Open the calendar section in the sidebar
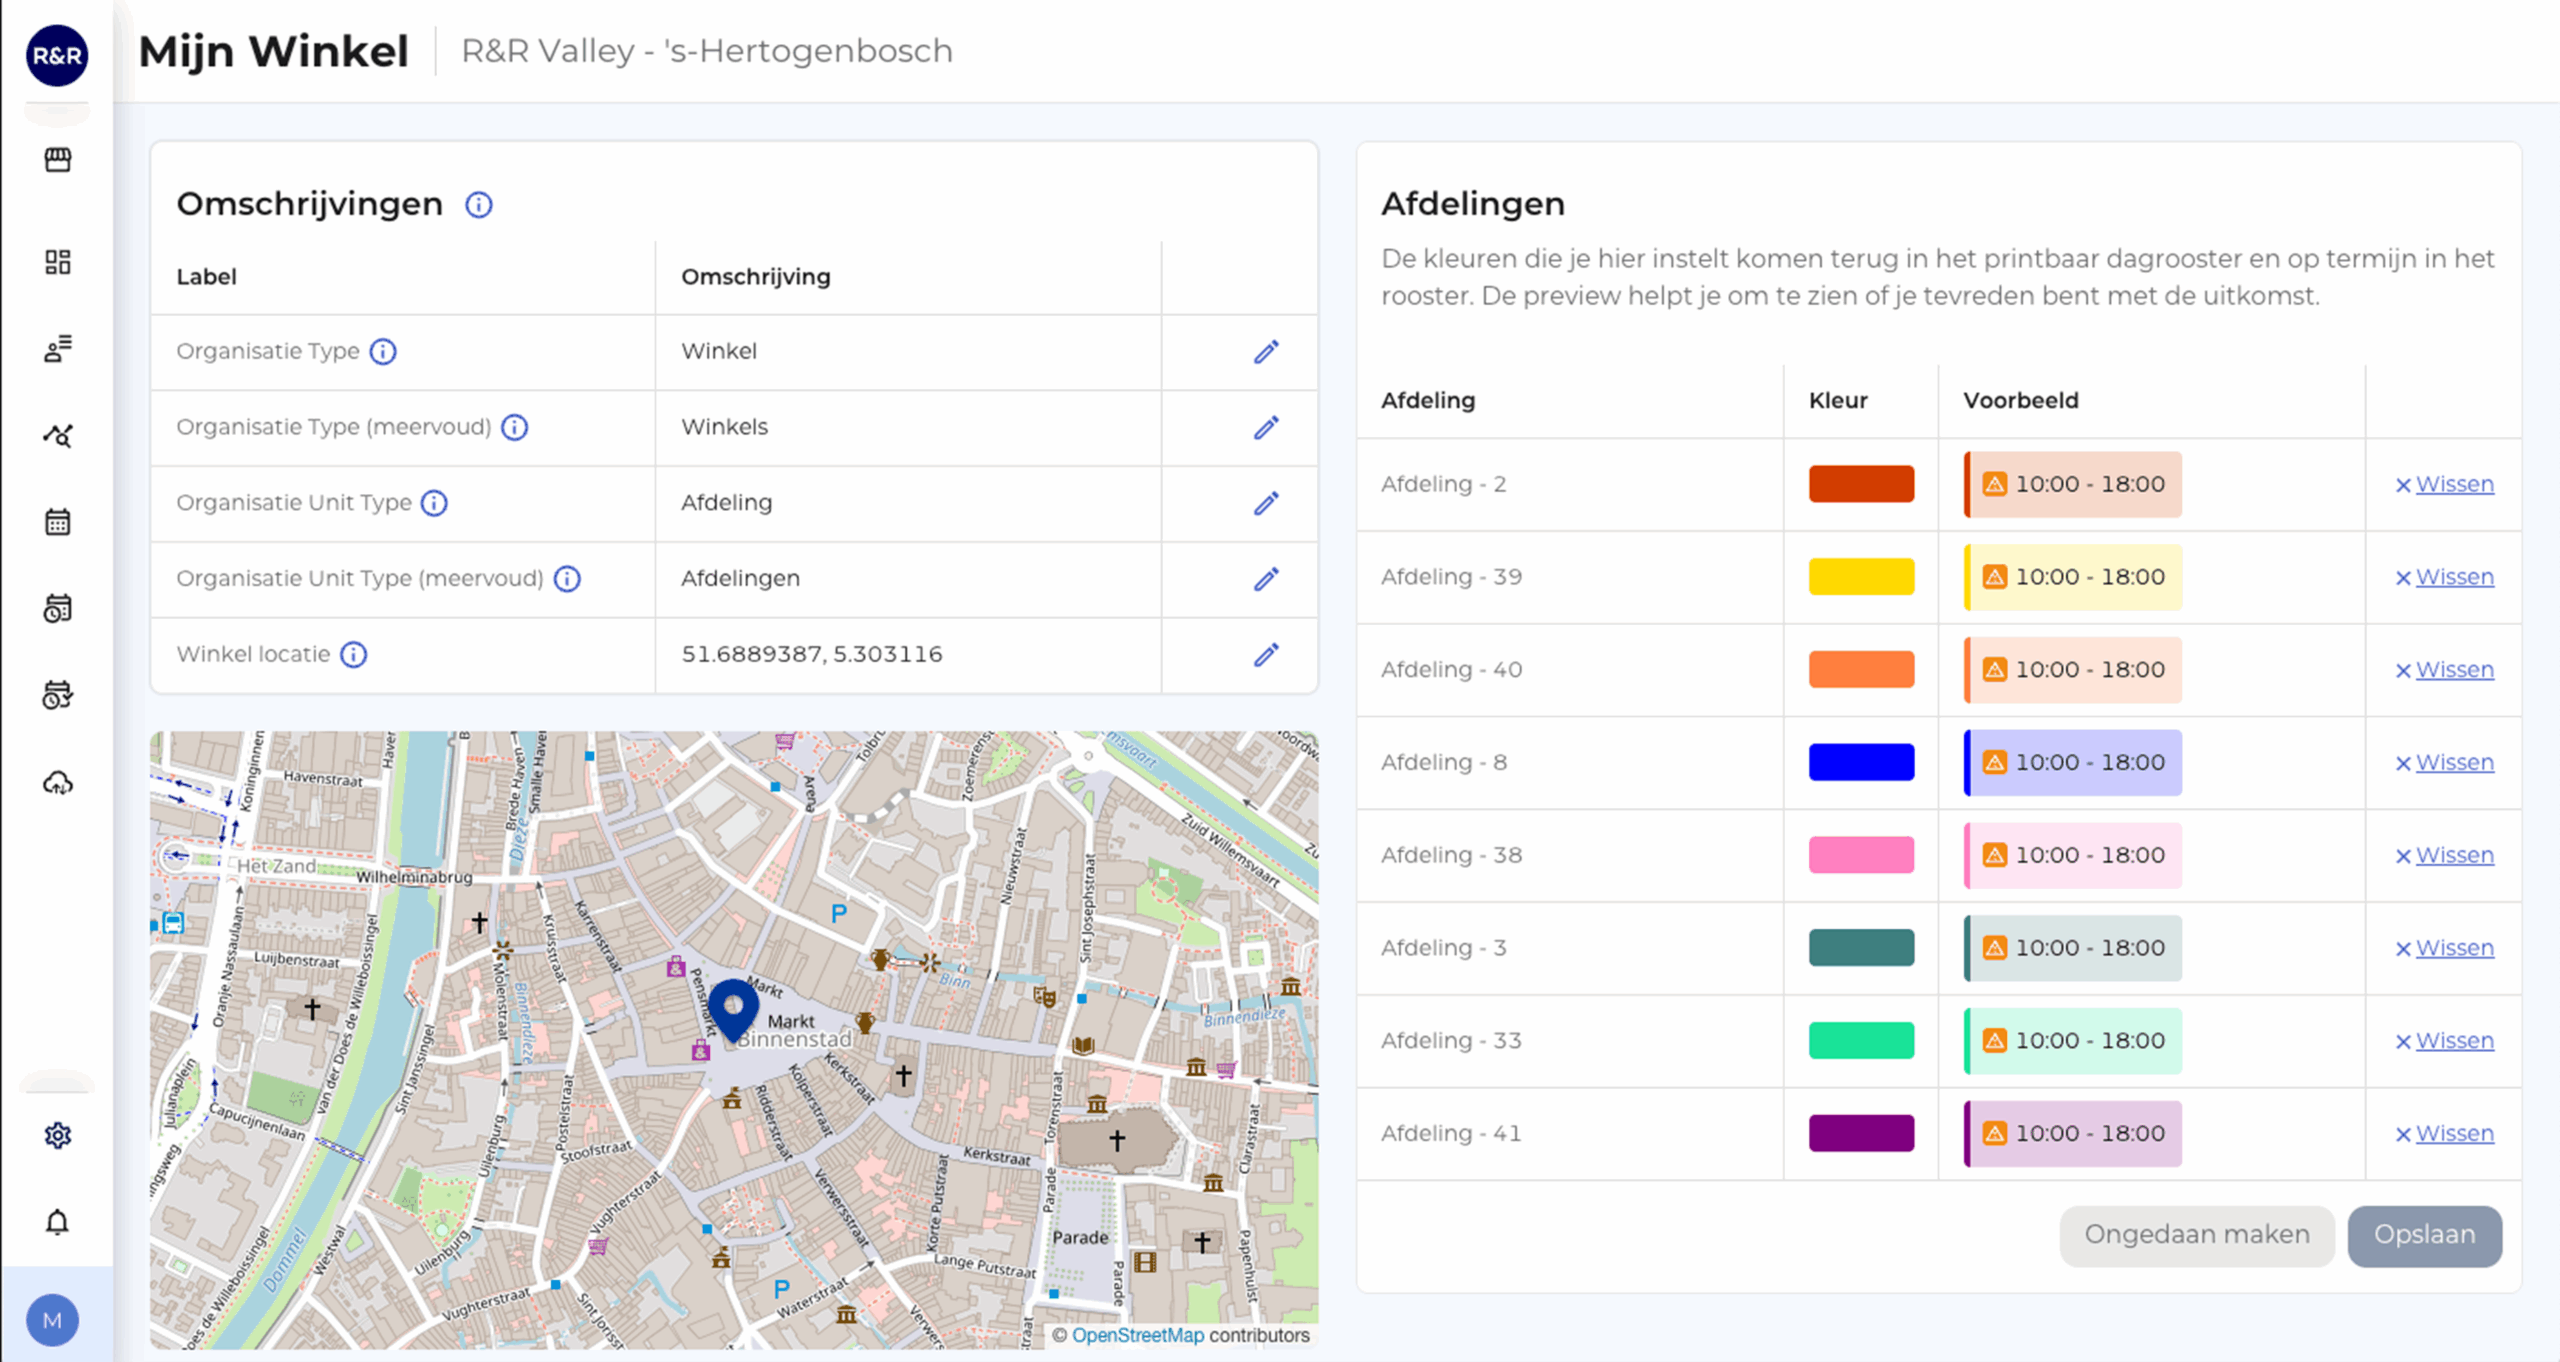Screen dimensions: 2560x1362 57,521
